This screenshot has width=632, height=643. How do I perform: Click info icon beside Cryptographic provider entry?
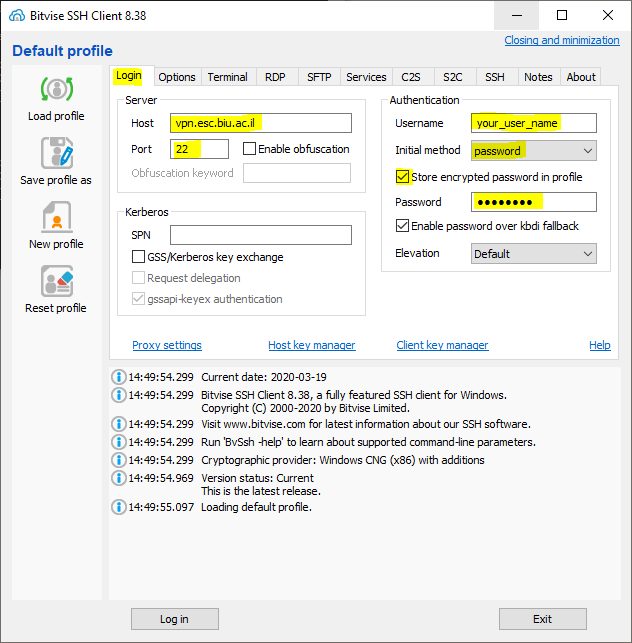coord(119,460)
